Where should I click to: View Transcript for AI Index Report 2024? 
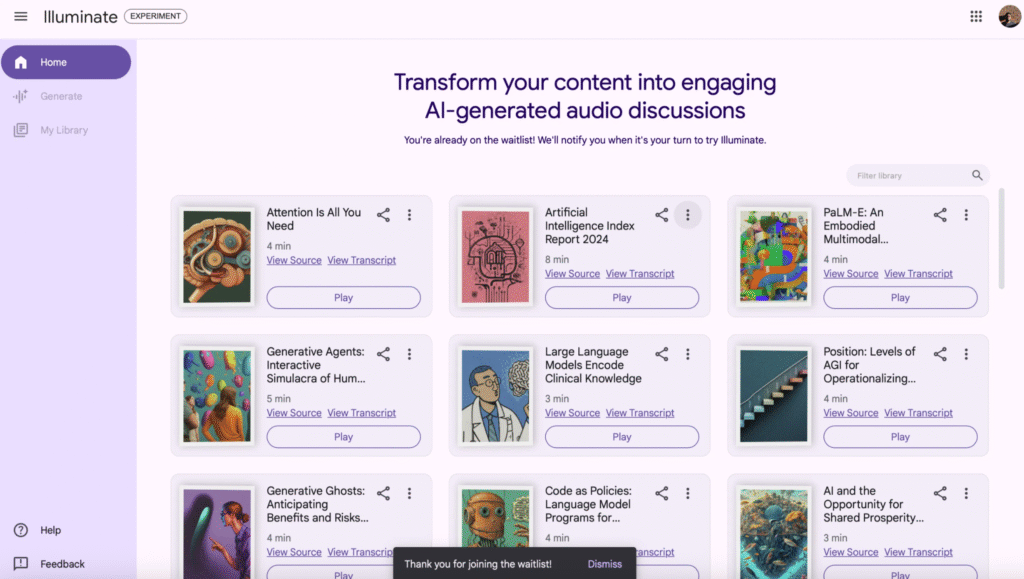click(x=640, y=274)
